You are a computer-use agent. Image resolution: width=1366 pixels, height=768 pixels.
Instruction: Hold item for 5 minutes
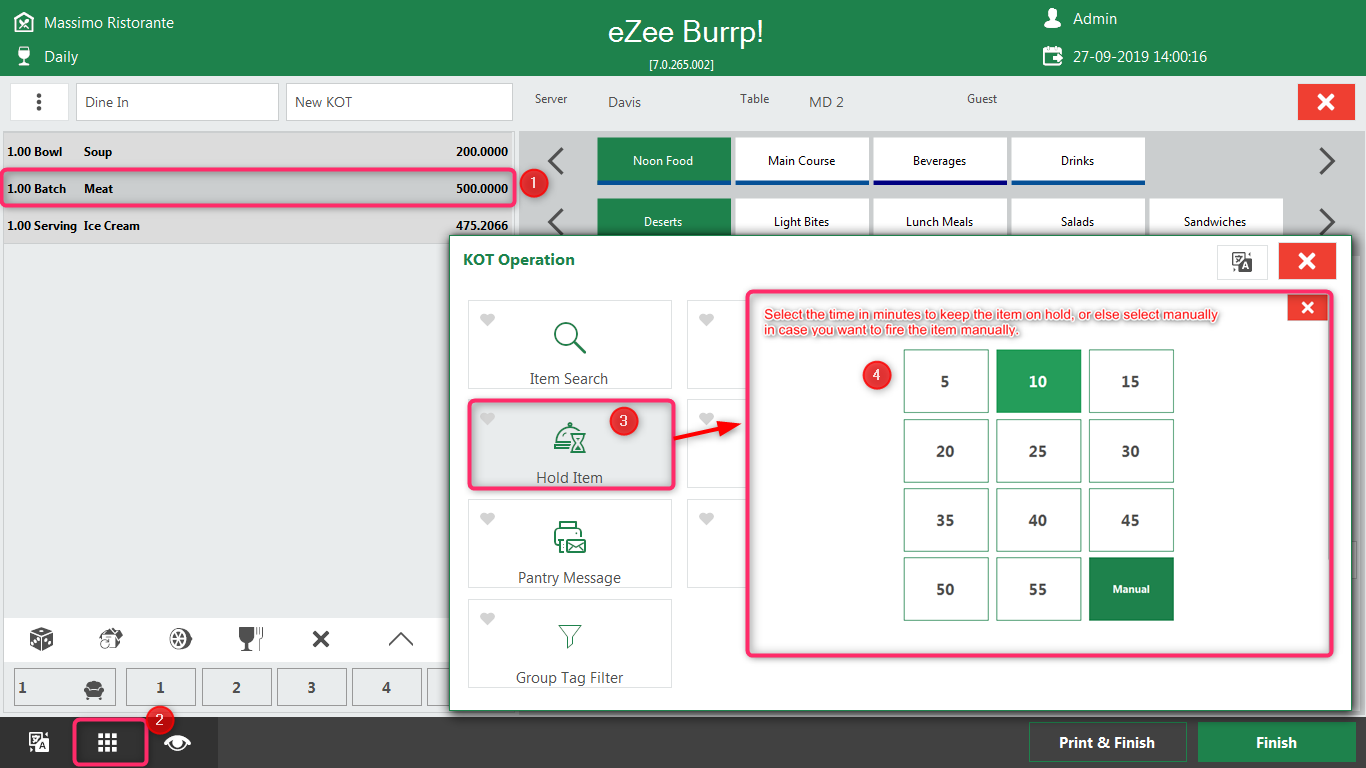946,381
